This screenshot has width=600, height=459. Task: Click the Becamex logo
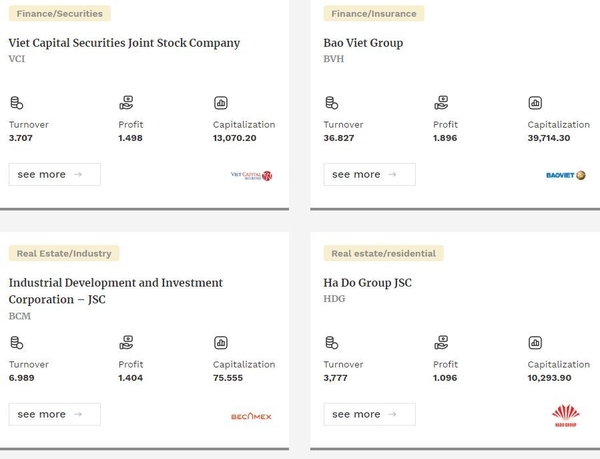click(x=251, y=416)
